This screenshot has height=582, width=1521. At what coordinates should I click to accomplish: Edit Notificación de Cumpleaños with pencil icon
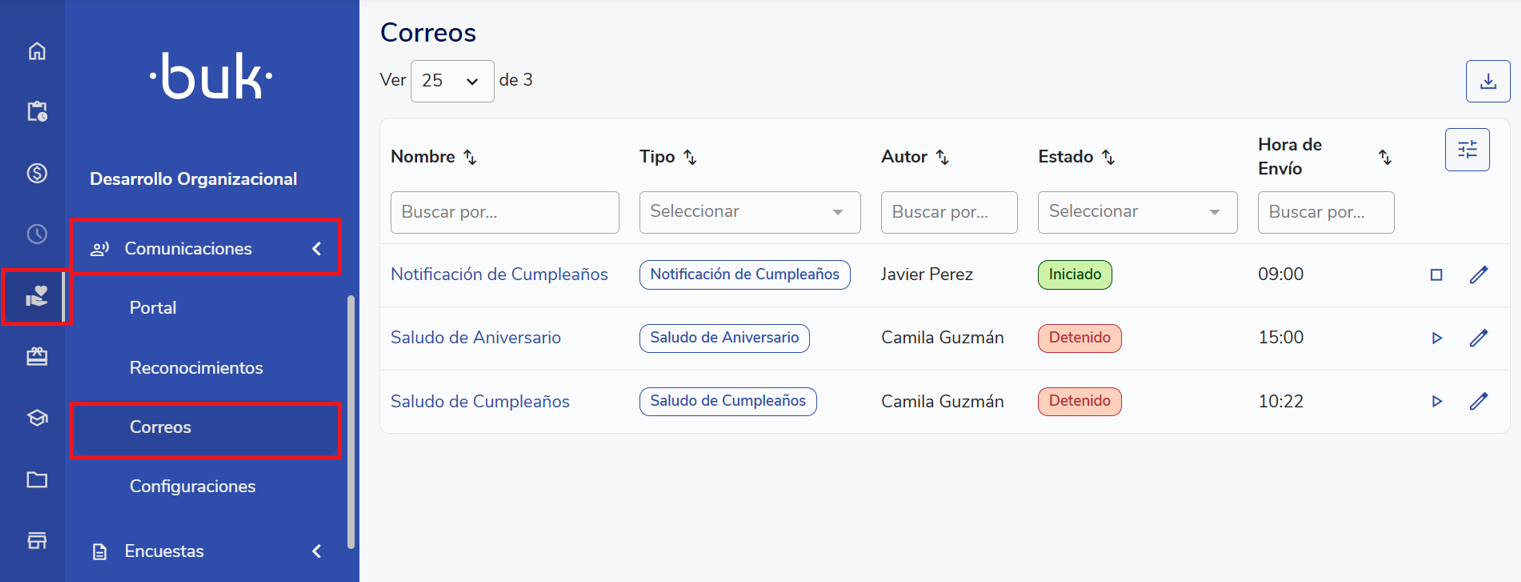coord(1478,274)
